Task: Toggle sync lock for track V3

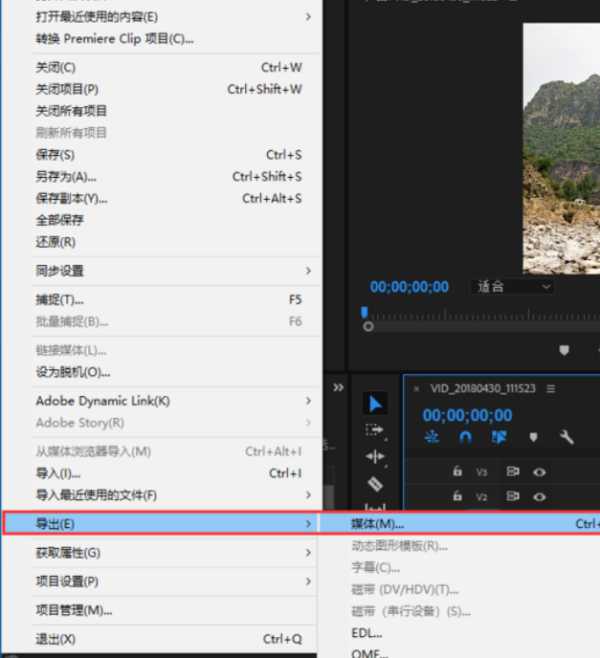Action: [x=513, y=472]
